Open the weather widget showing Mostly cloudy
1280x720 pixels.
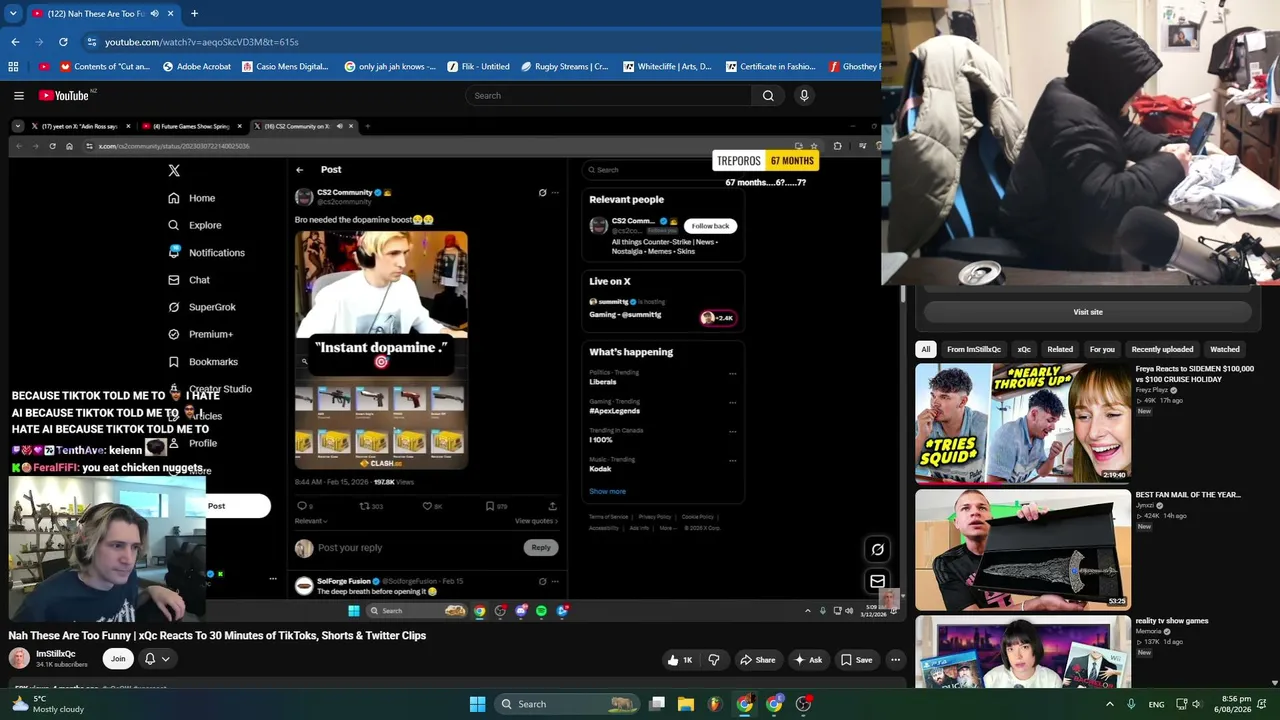tap(46, 704)
